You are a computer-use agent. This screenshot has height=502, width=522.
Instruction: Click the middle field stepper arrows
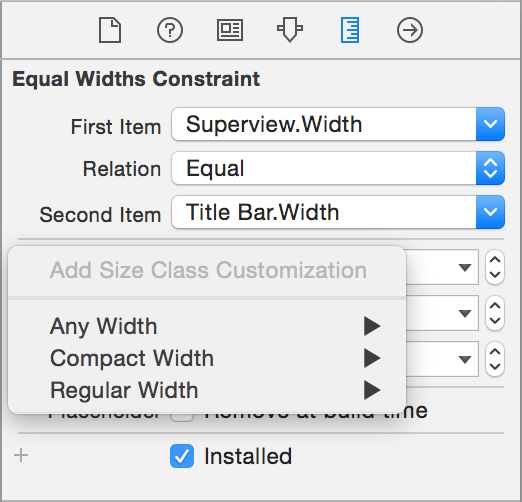point(495,313)
